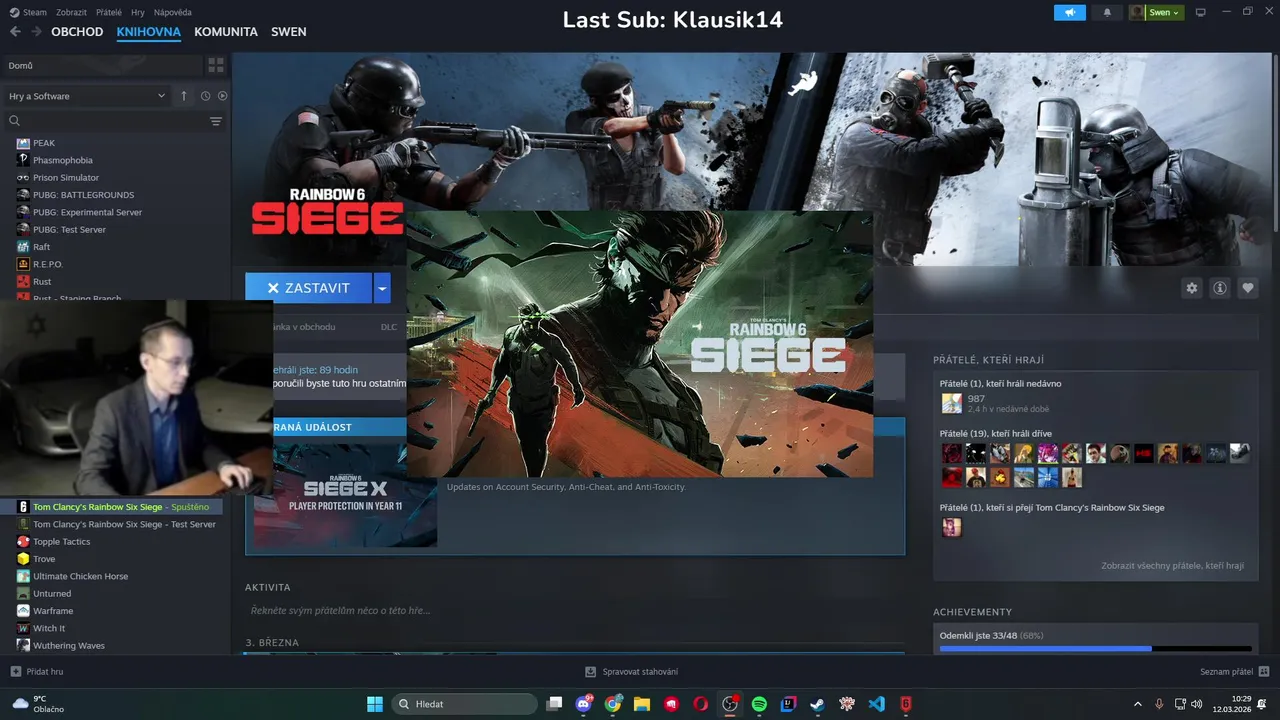Switch to the KNIHOVNA tab

148,32
